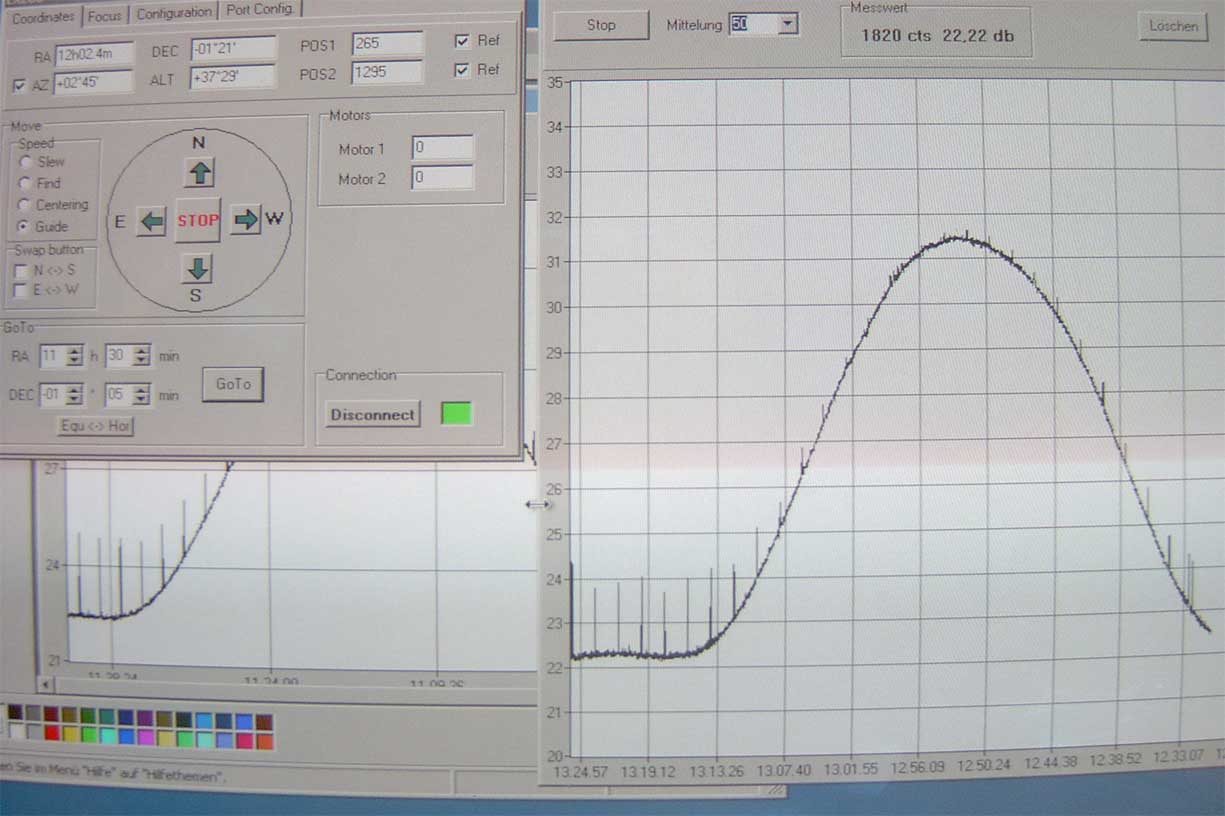Click the east left-arrow move button
The width and height of the screenshot is (1225, 816).
click(x=152, y=221)
